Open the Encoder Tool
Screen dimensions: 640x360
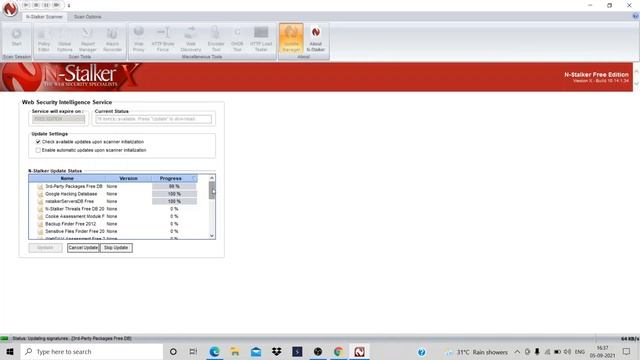click(216, 40)
